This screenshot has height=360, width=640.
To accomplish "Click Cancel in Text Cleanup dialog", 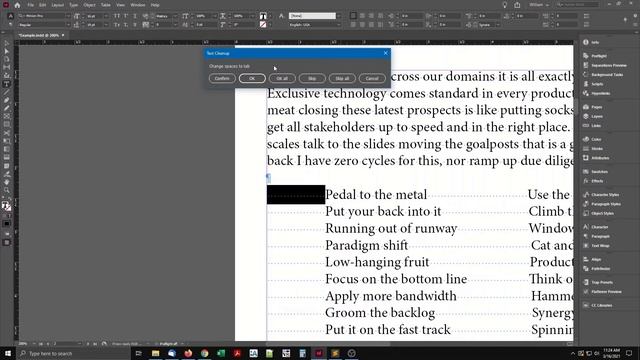I will [x=372, y=78].
